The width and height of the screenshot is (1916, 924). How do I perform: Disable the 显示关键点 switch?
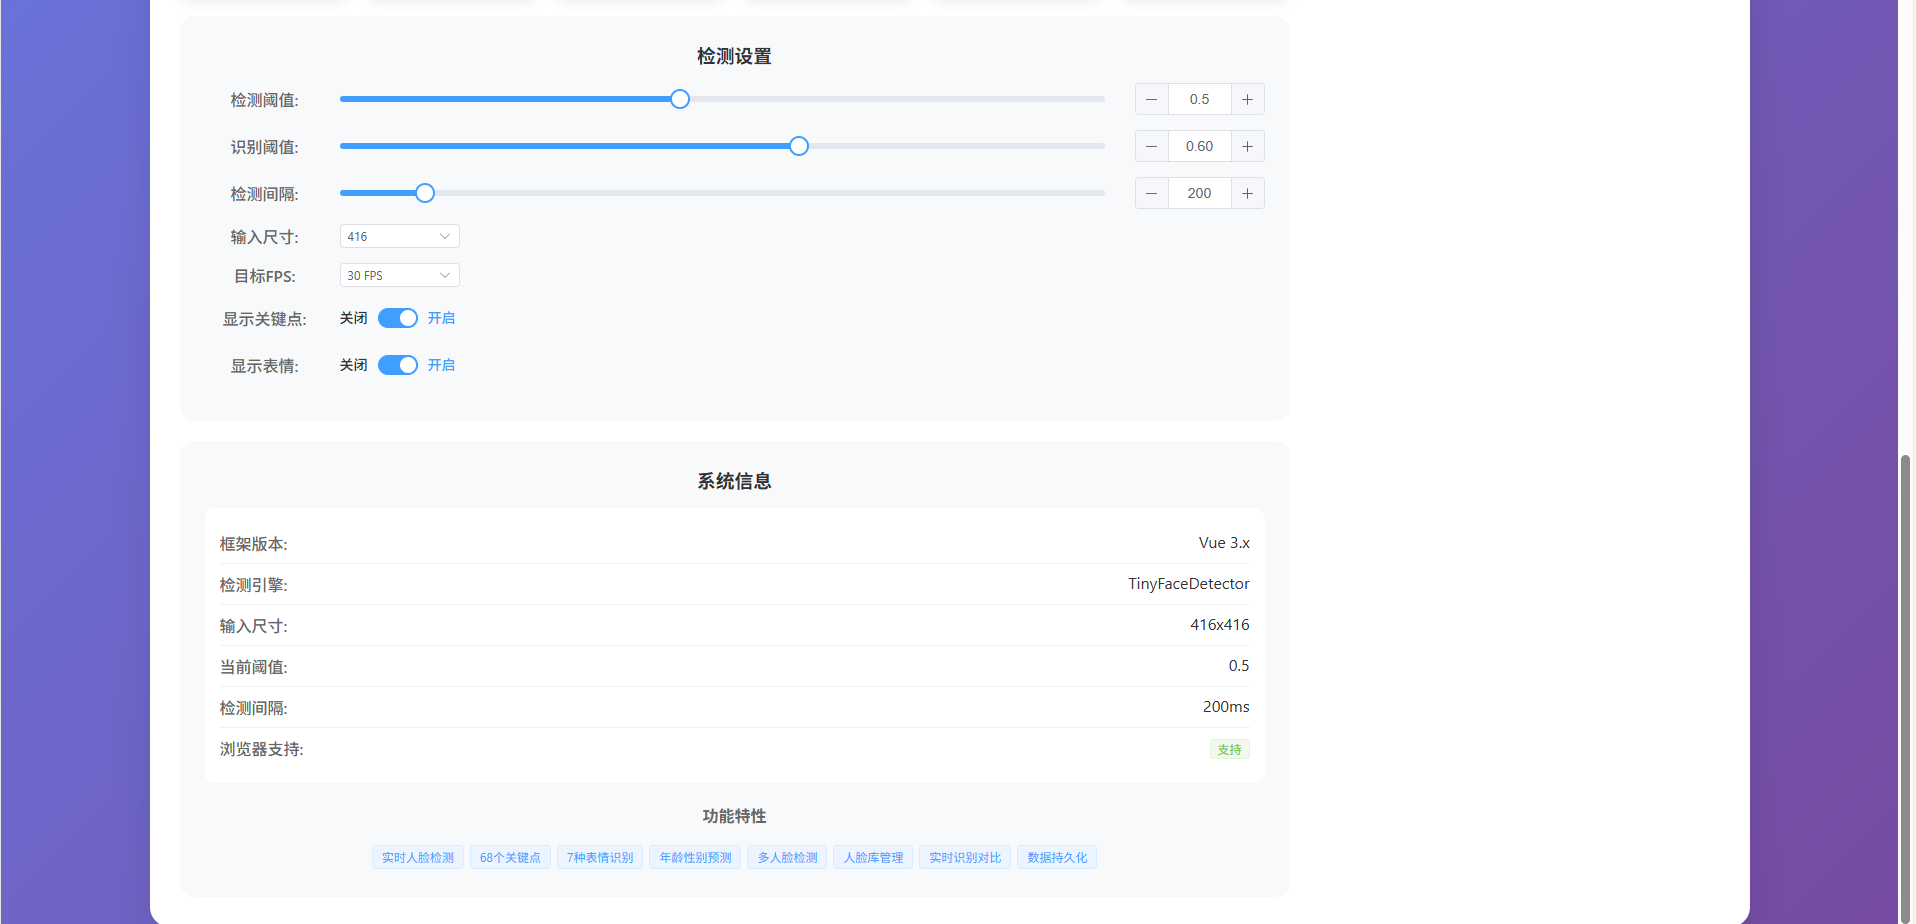397,317
